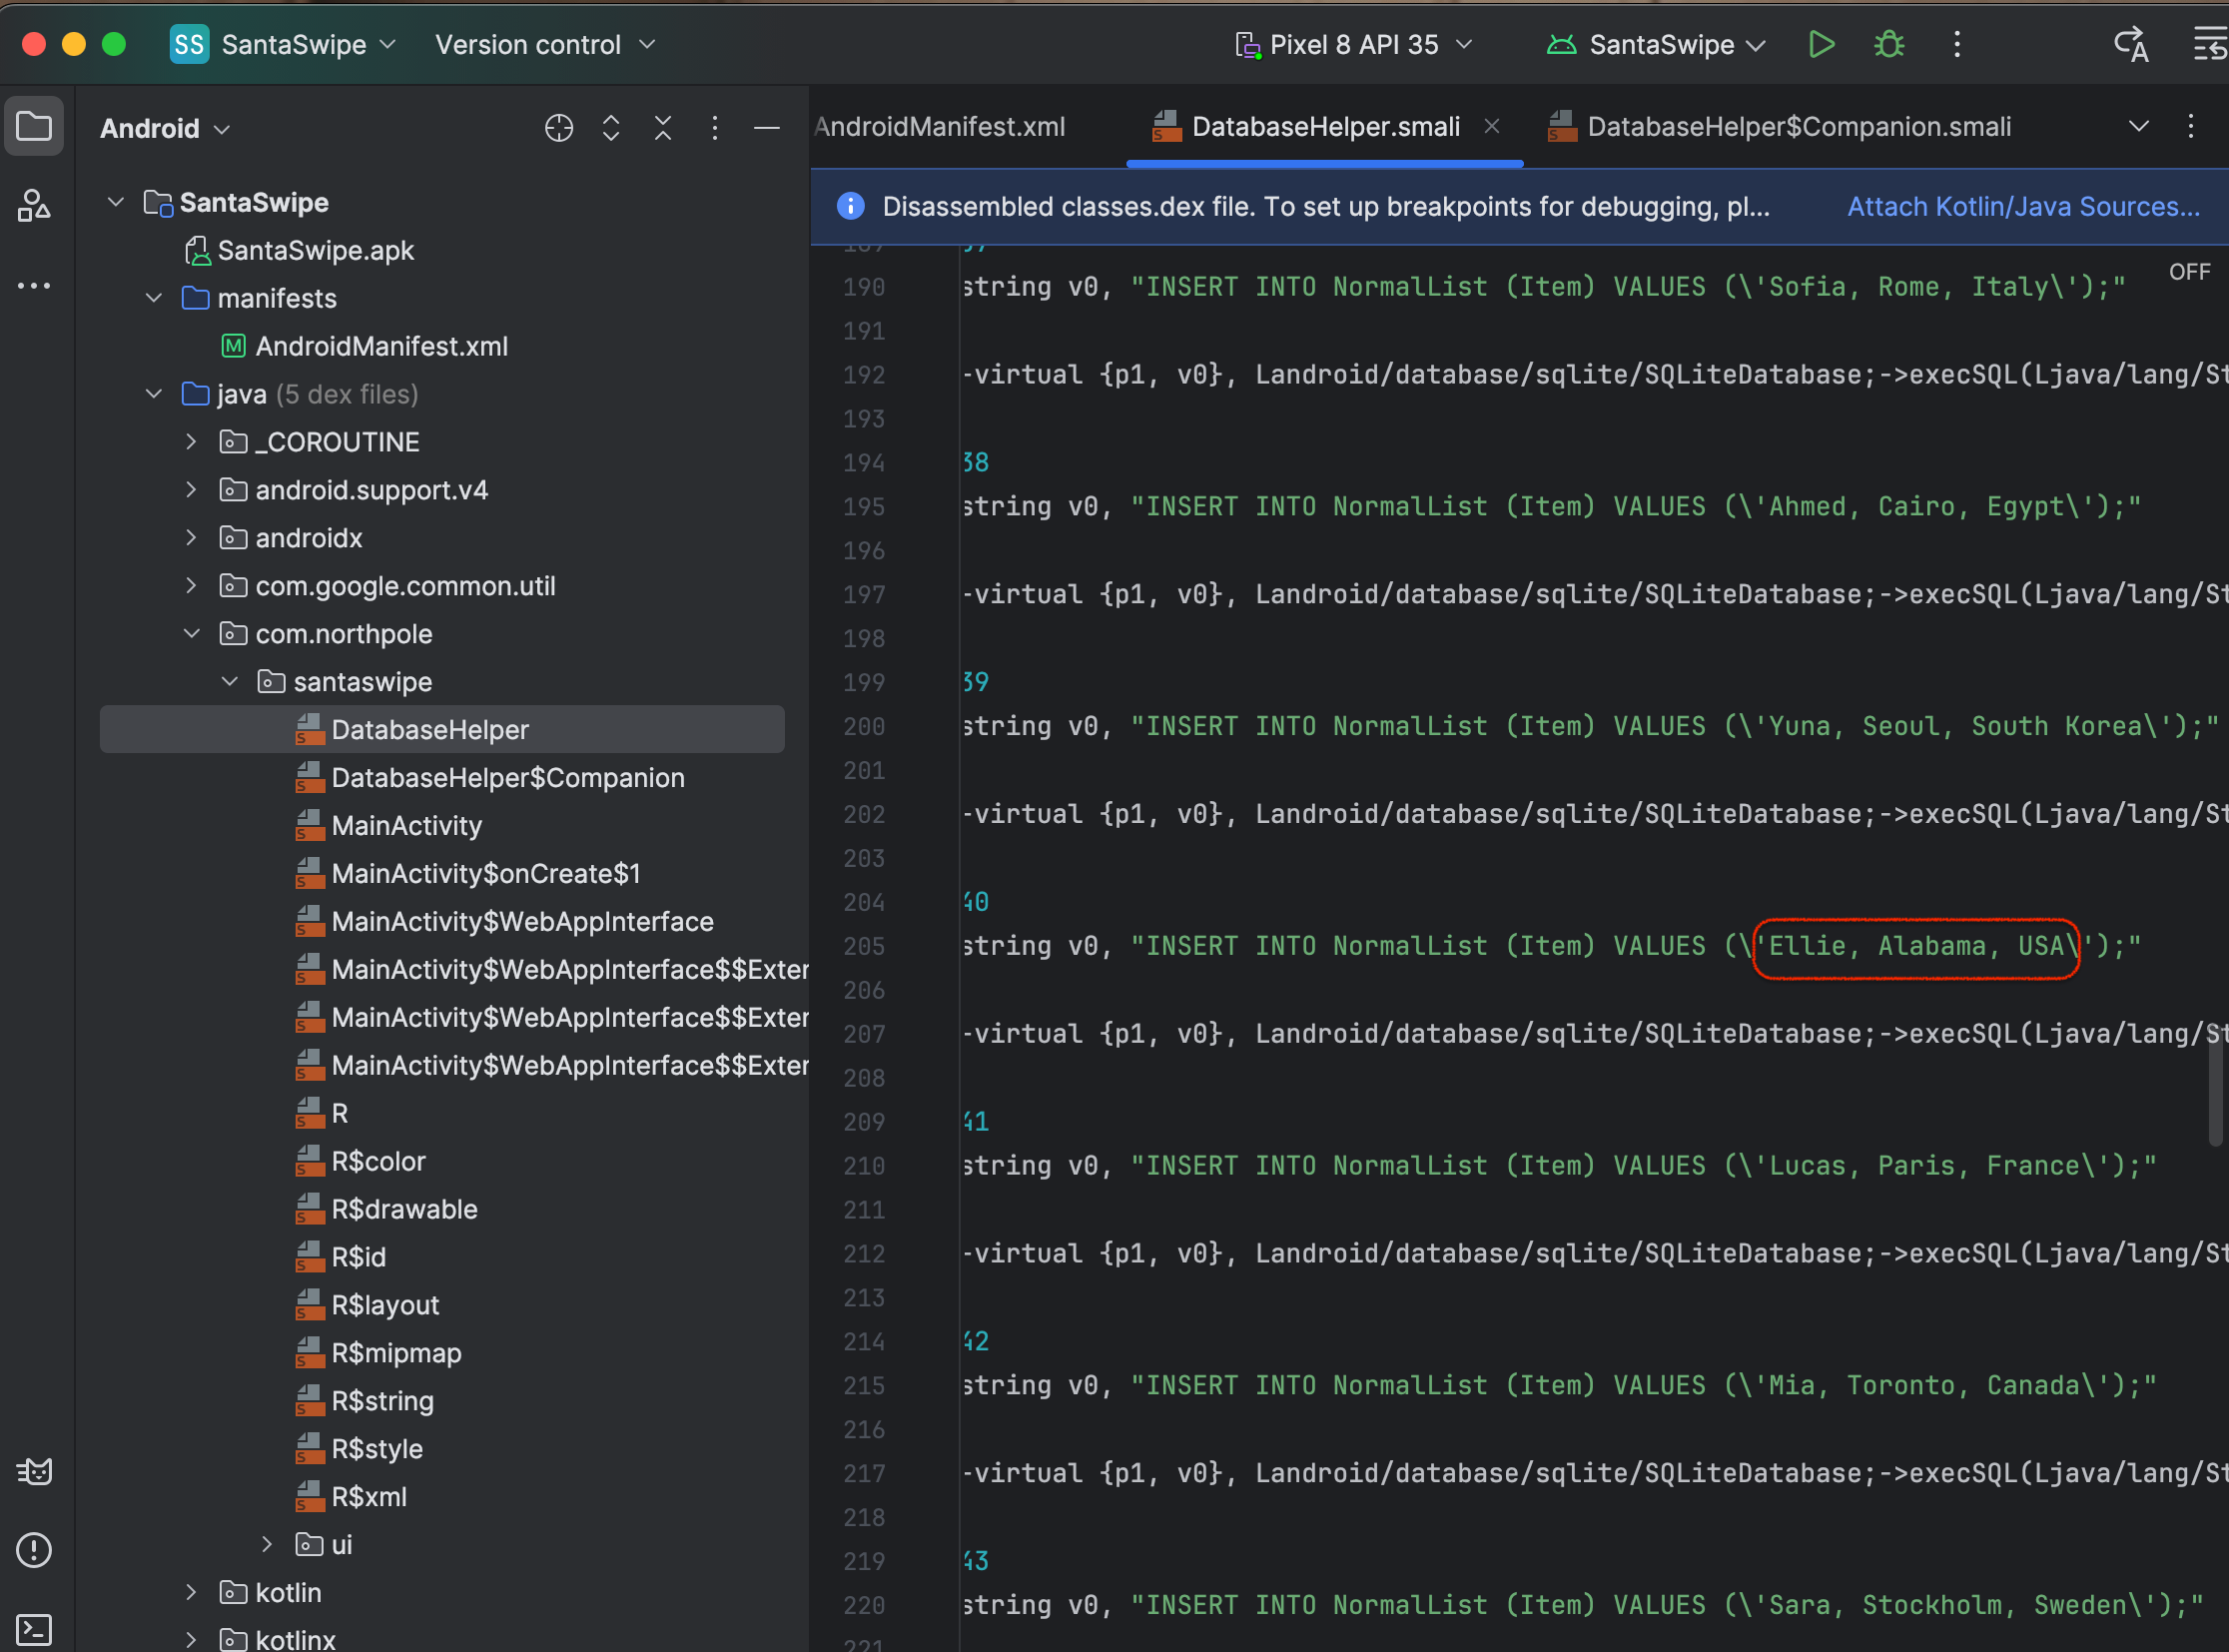Image resolution: width=2229 pixels, height=1652 pixels.
Task: Open the Logcat tool window icon
Action: tap(34, 1471)
